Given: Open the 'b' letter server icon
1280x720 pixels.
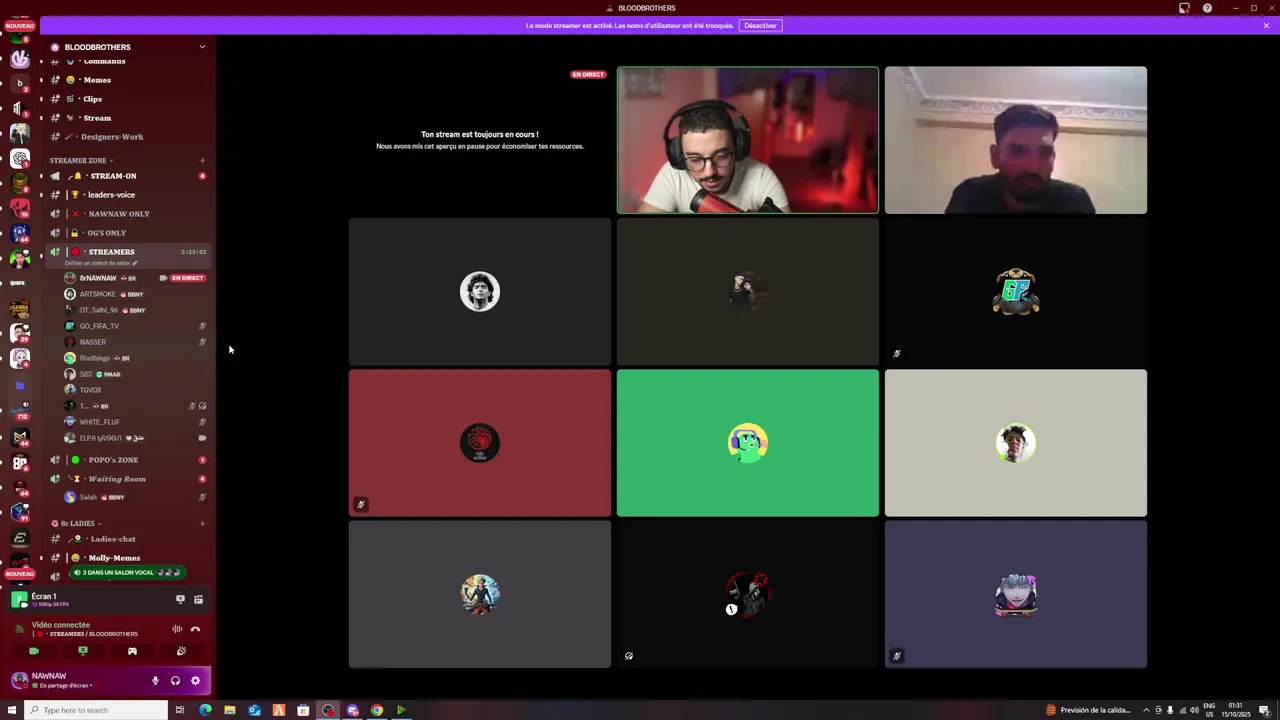Looking at the screenshot, I should (20, 83).
